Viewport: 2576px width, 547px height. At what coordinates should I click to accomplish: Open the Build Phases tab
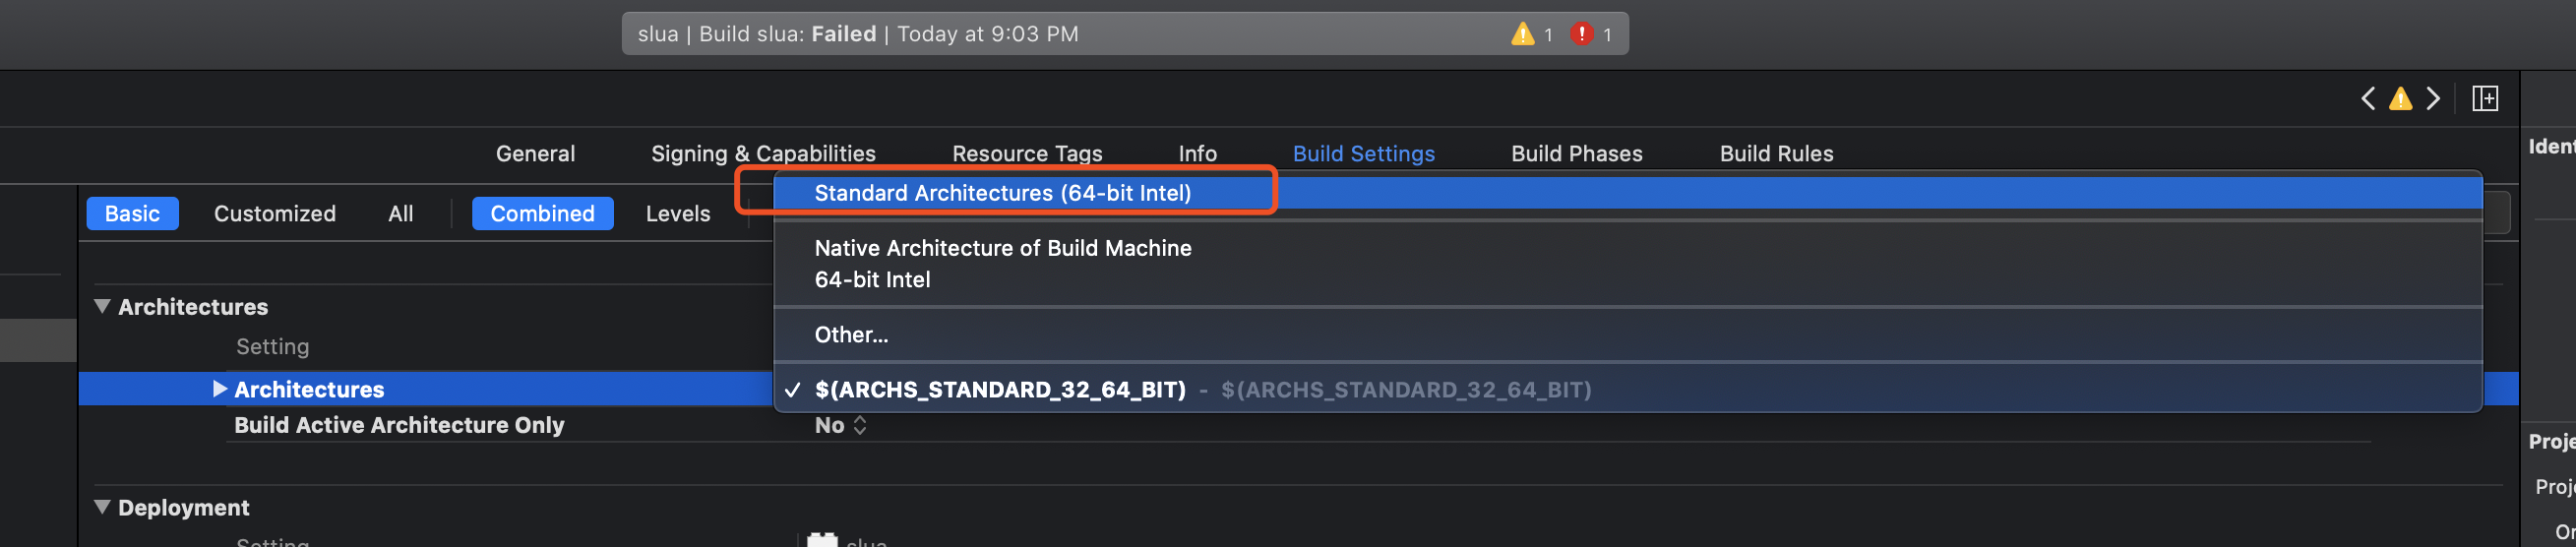(x=1576, y=154)
